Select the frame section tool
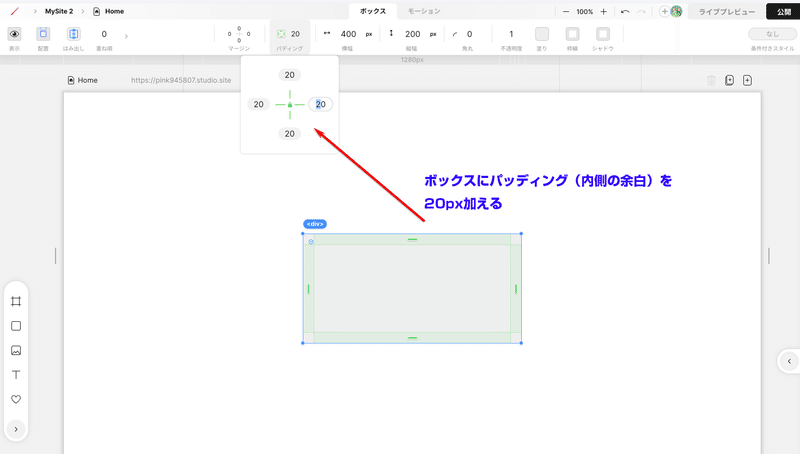This screenshot has height=454, width=800. coord(16,301)
